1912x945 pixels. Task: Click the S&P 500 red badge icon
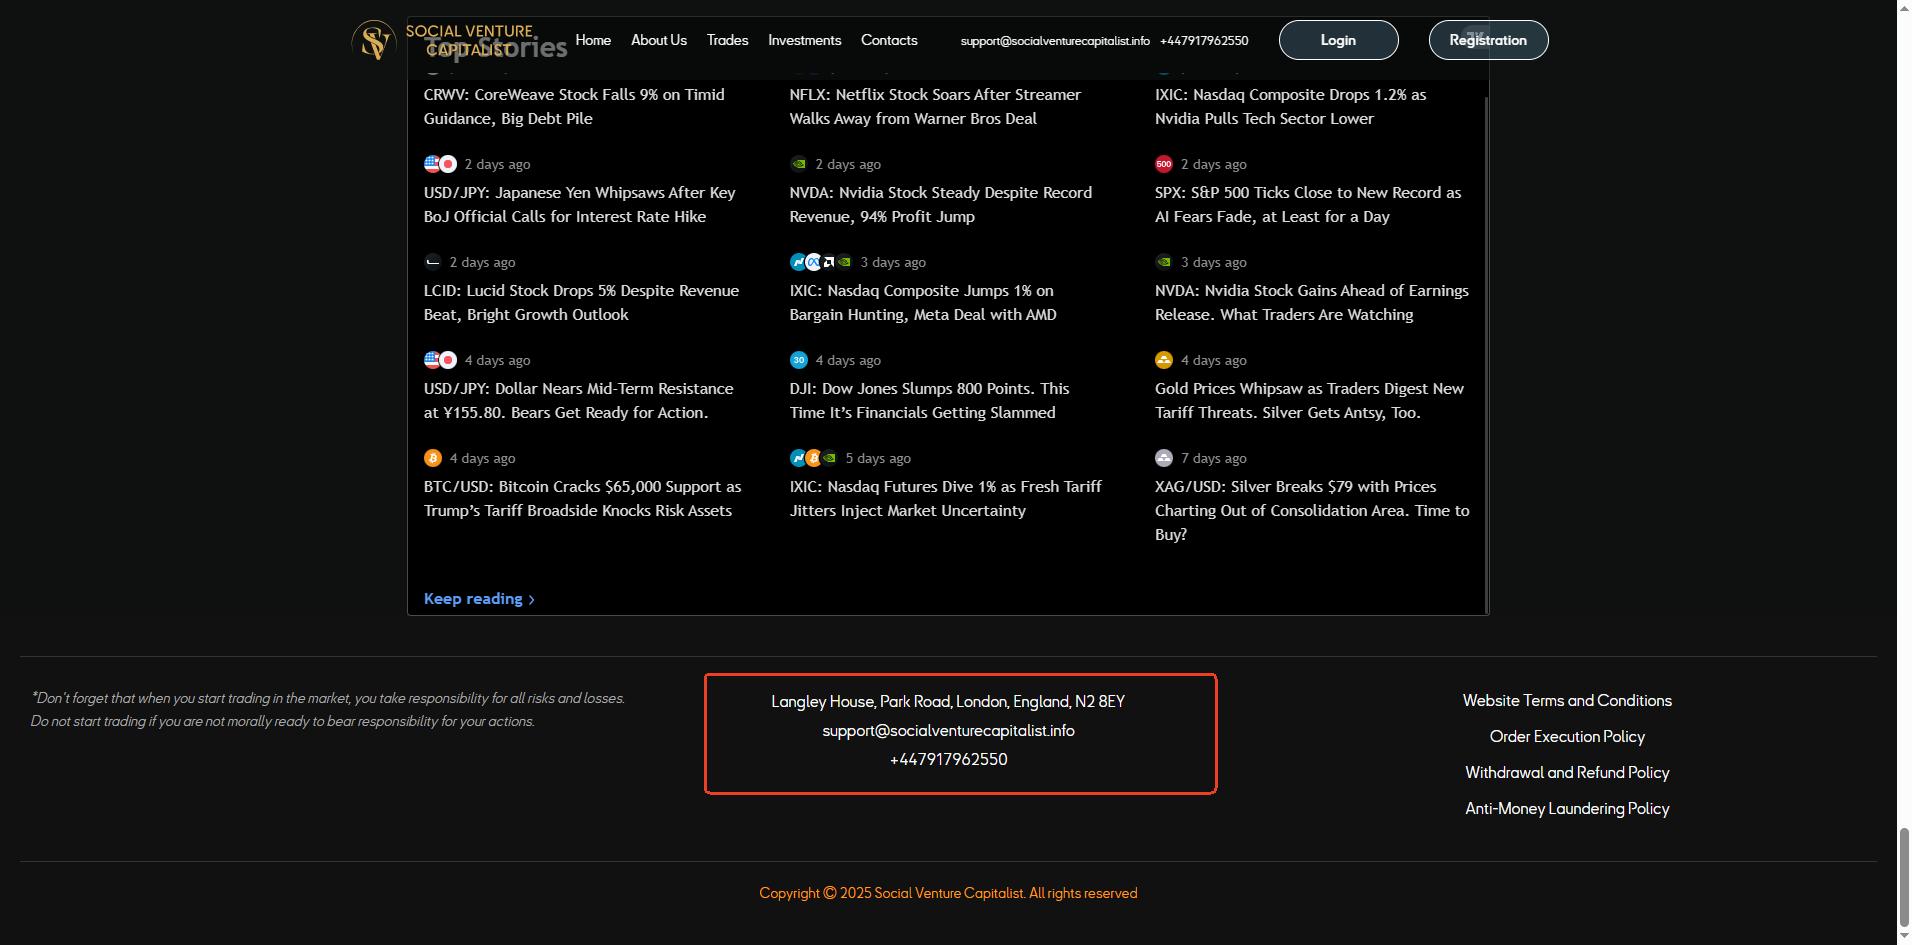pos(1163,164)
